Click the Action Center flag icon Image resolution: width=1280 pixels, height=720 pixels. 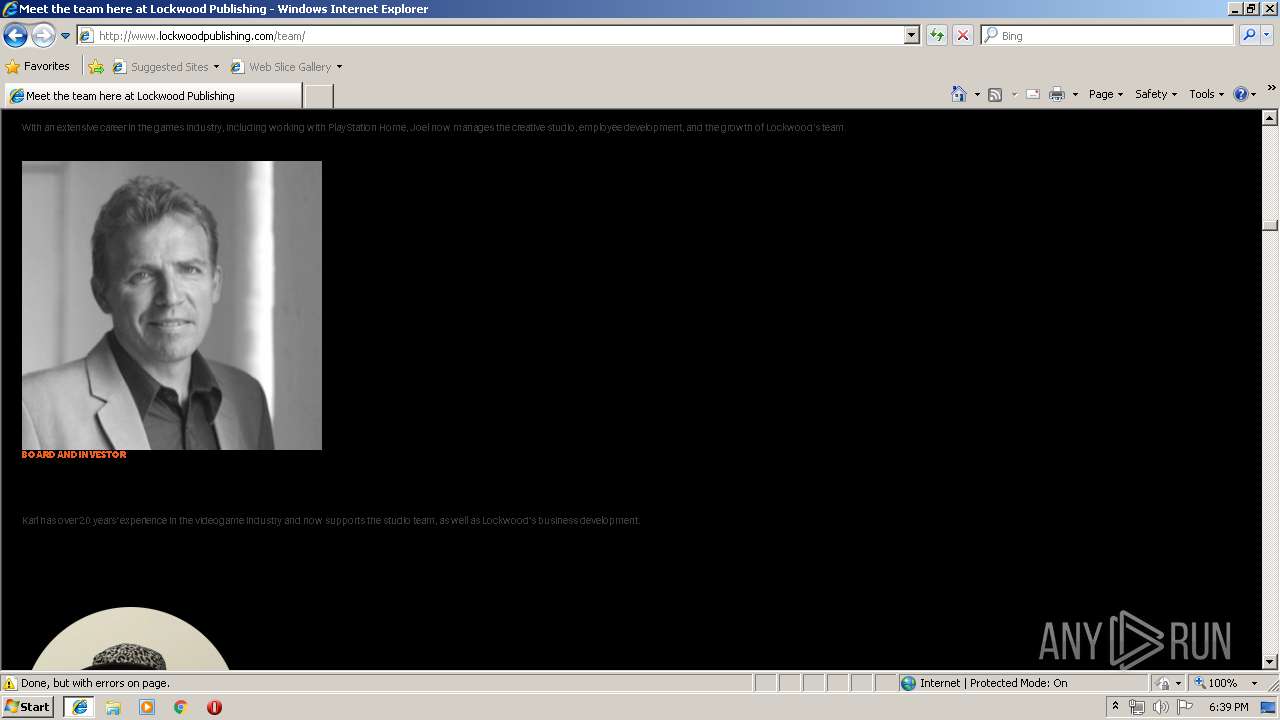click(x=1185, y=707)
